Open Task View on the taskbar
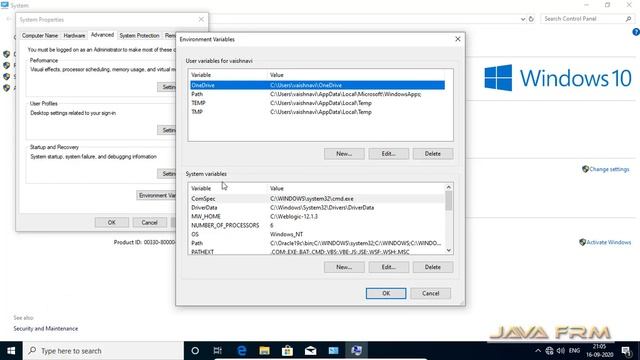Image resolution: width=640 pixels, height=360 pixels. click(218, 351)
